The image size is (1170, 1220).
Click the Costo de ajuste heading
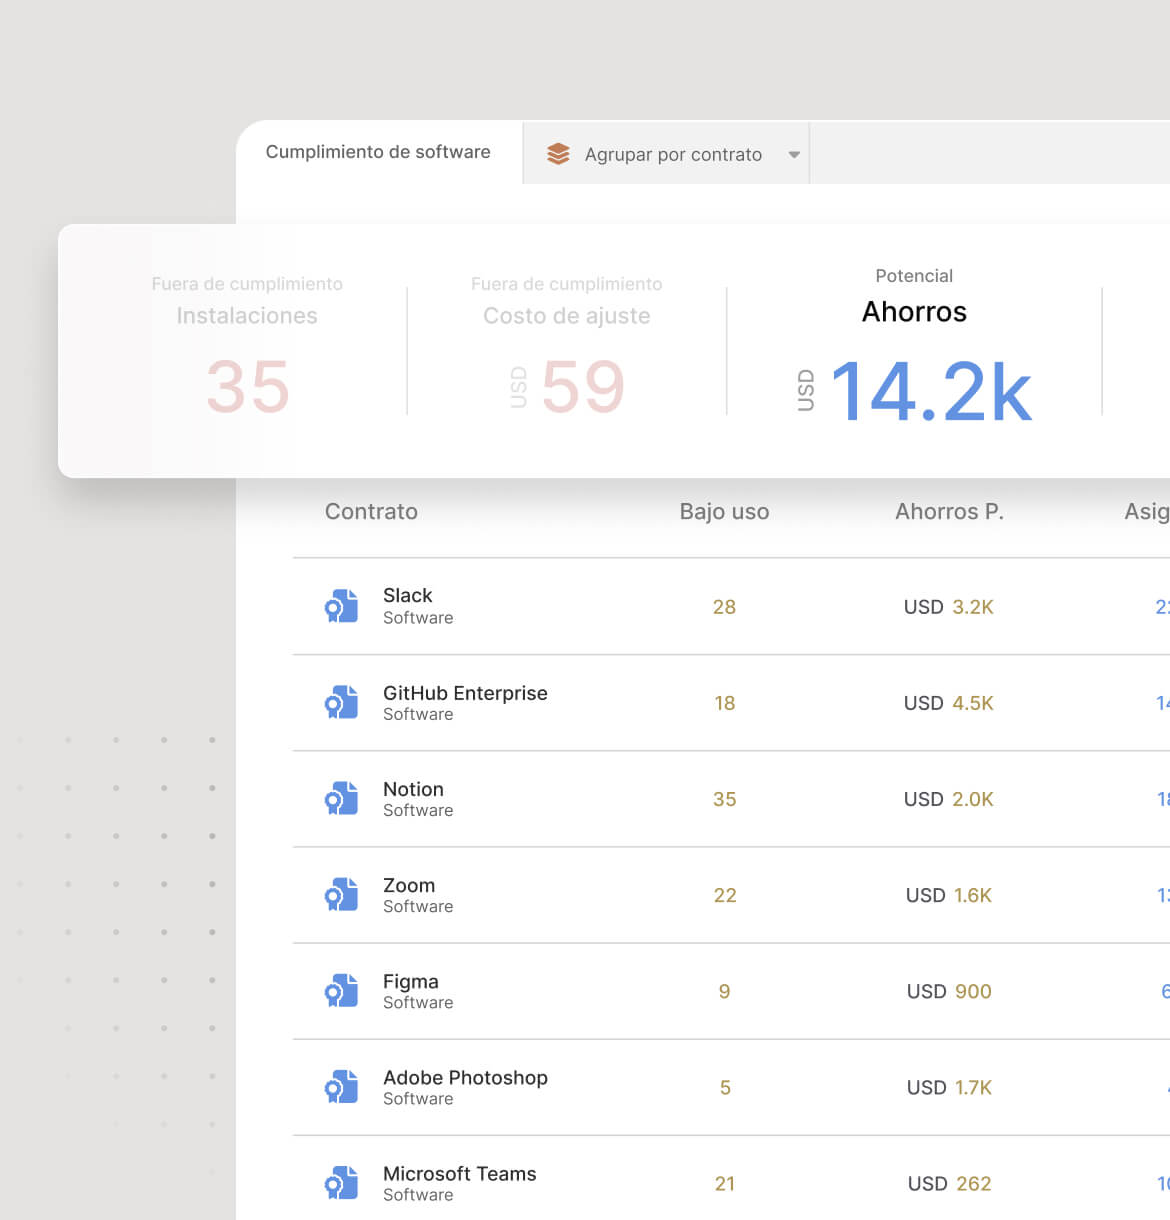(566, 316)
